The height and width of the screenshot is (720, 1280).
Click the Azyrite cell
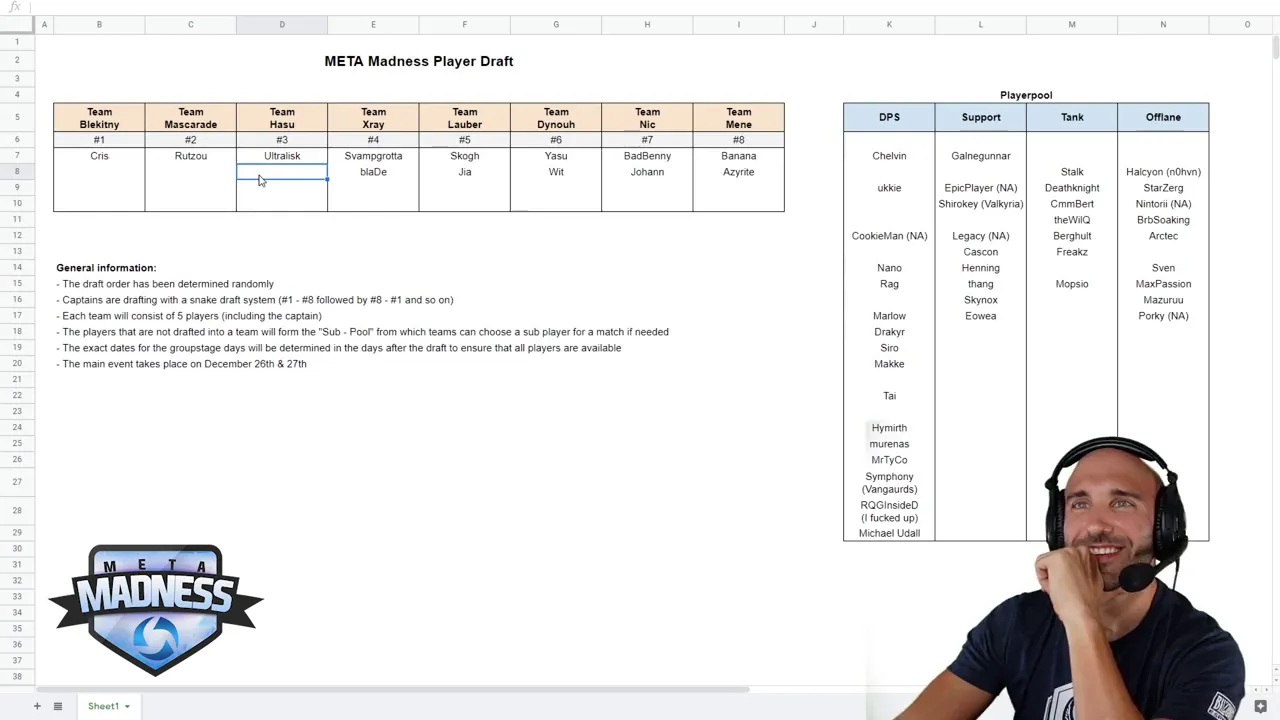tap(739, 172)
